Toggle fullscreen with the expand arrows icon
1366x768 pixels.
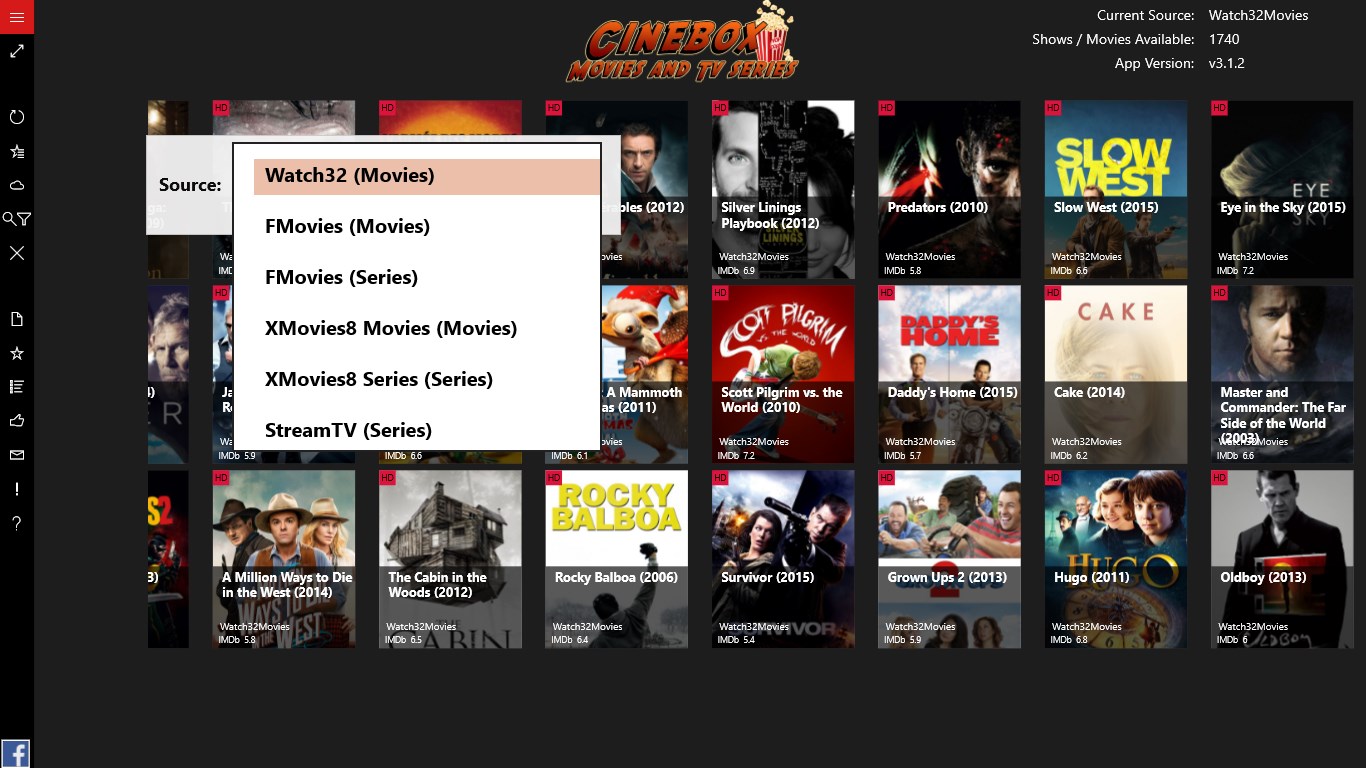pos(17,51)
